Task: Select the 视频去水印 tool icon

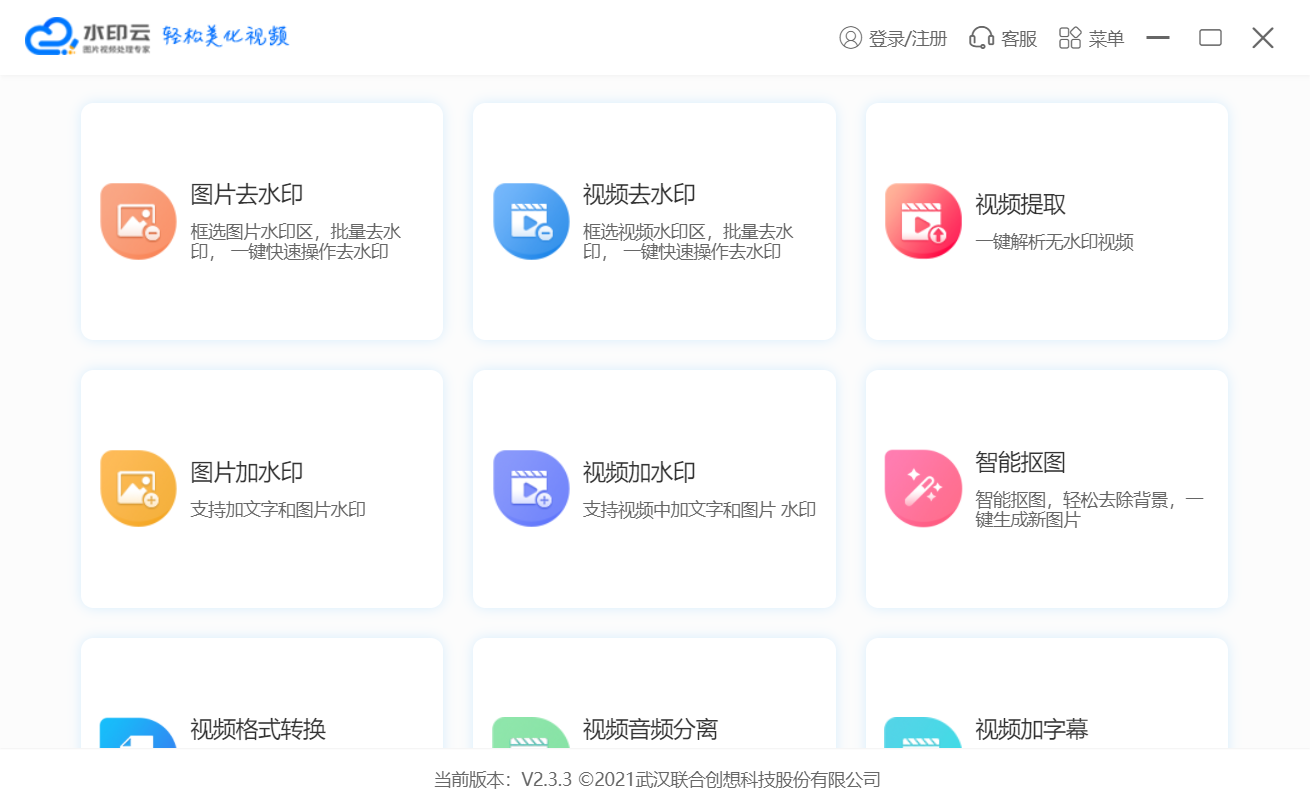Action: coord(531,220)
